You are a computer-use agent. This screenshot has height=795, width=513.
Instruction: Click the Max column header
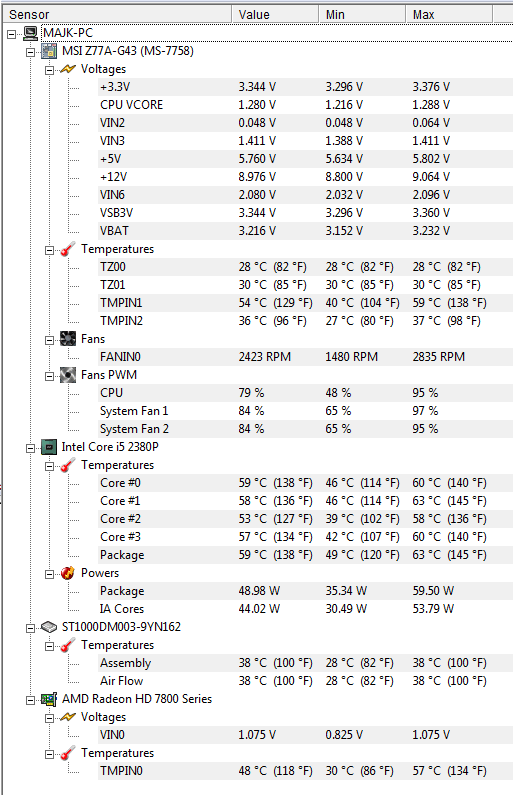[x=449, y=14]
